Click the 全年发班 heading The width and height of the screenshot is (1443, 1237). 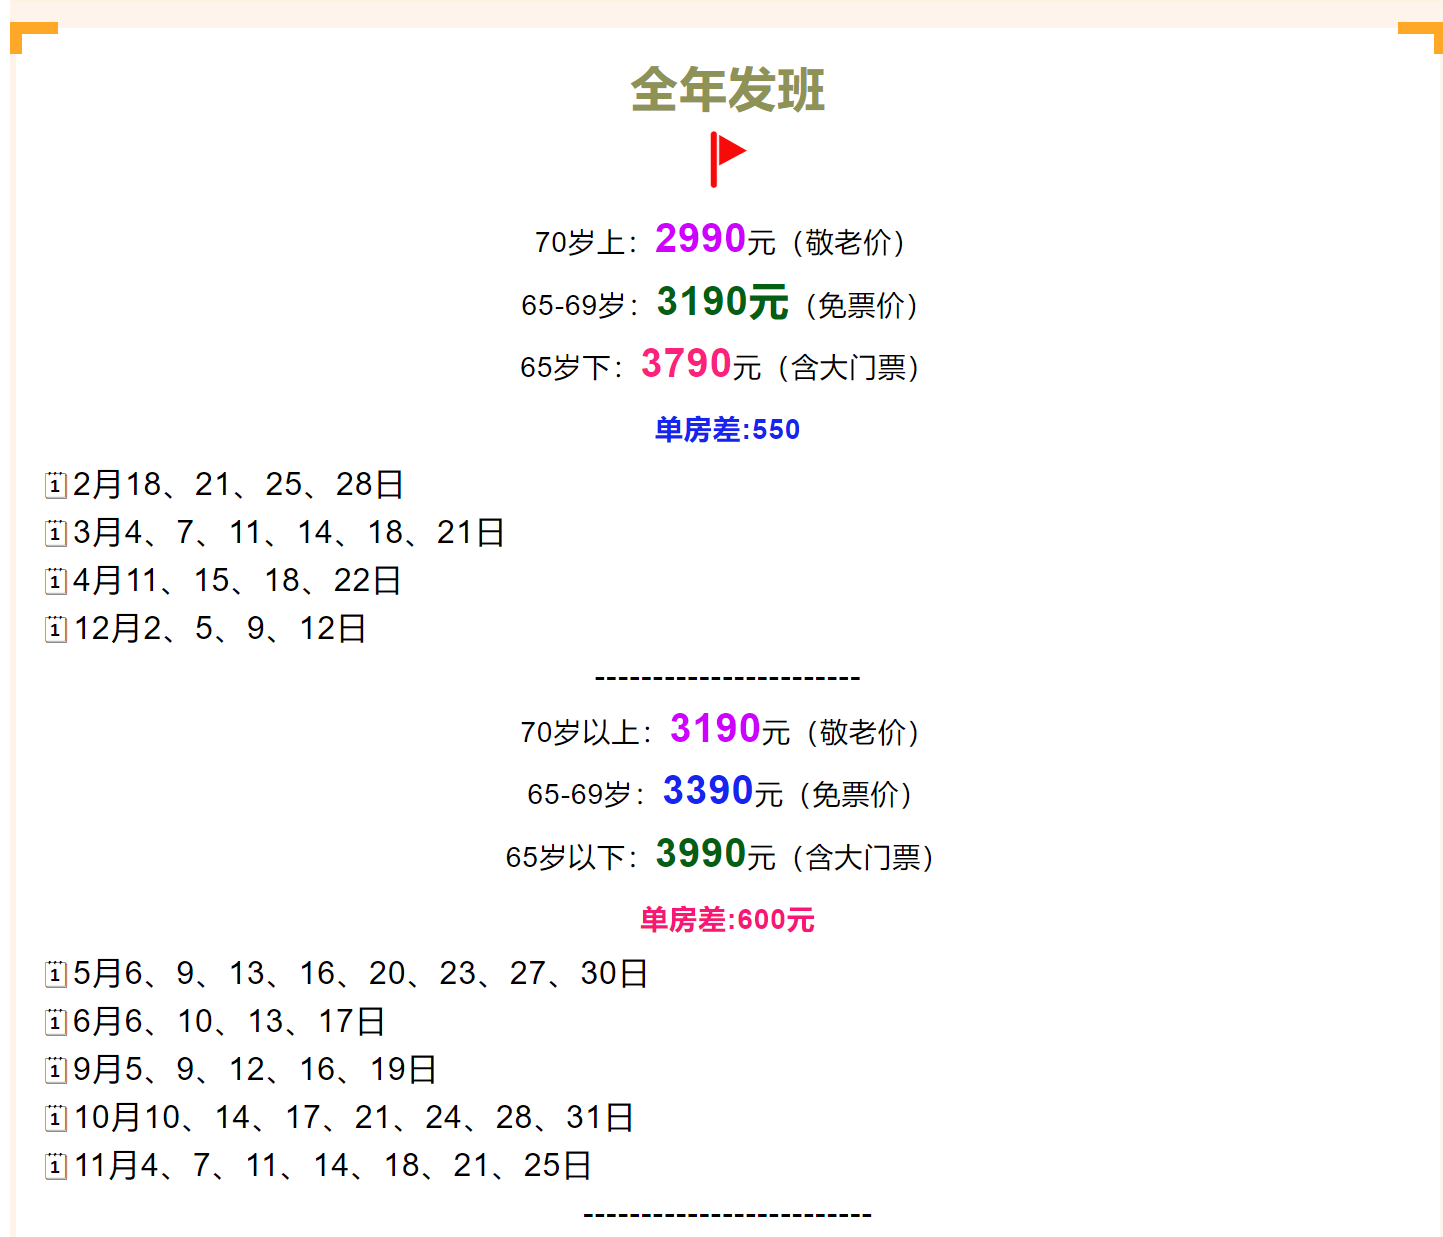[x=727, y=90]
